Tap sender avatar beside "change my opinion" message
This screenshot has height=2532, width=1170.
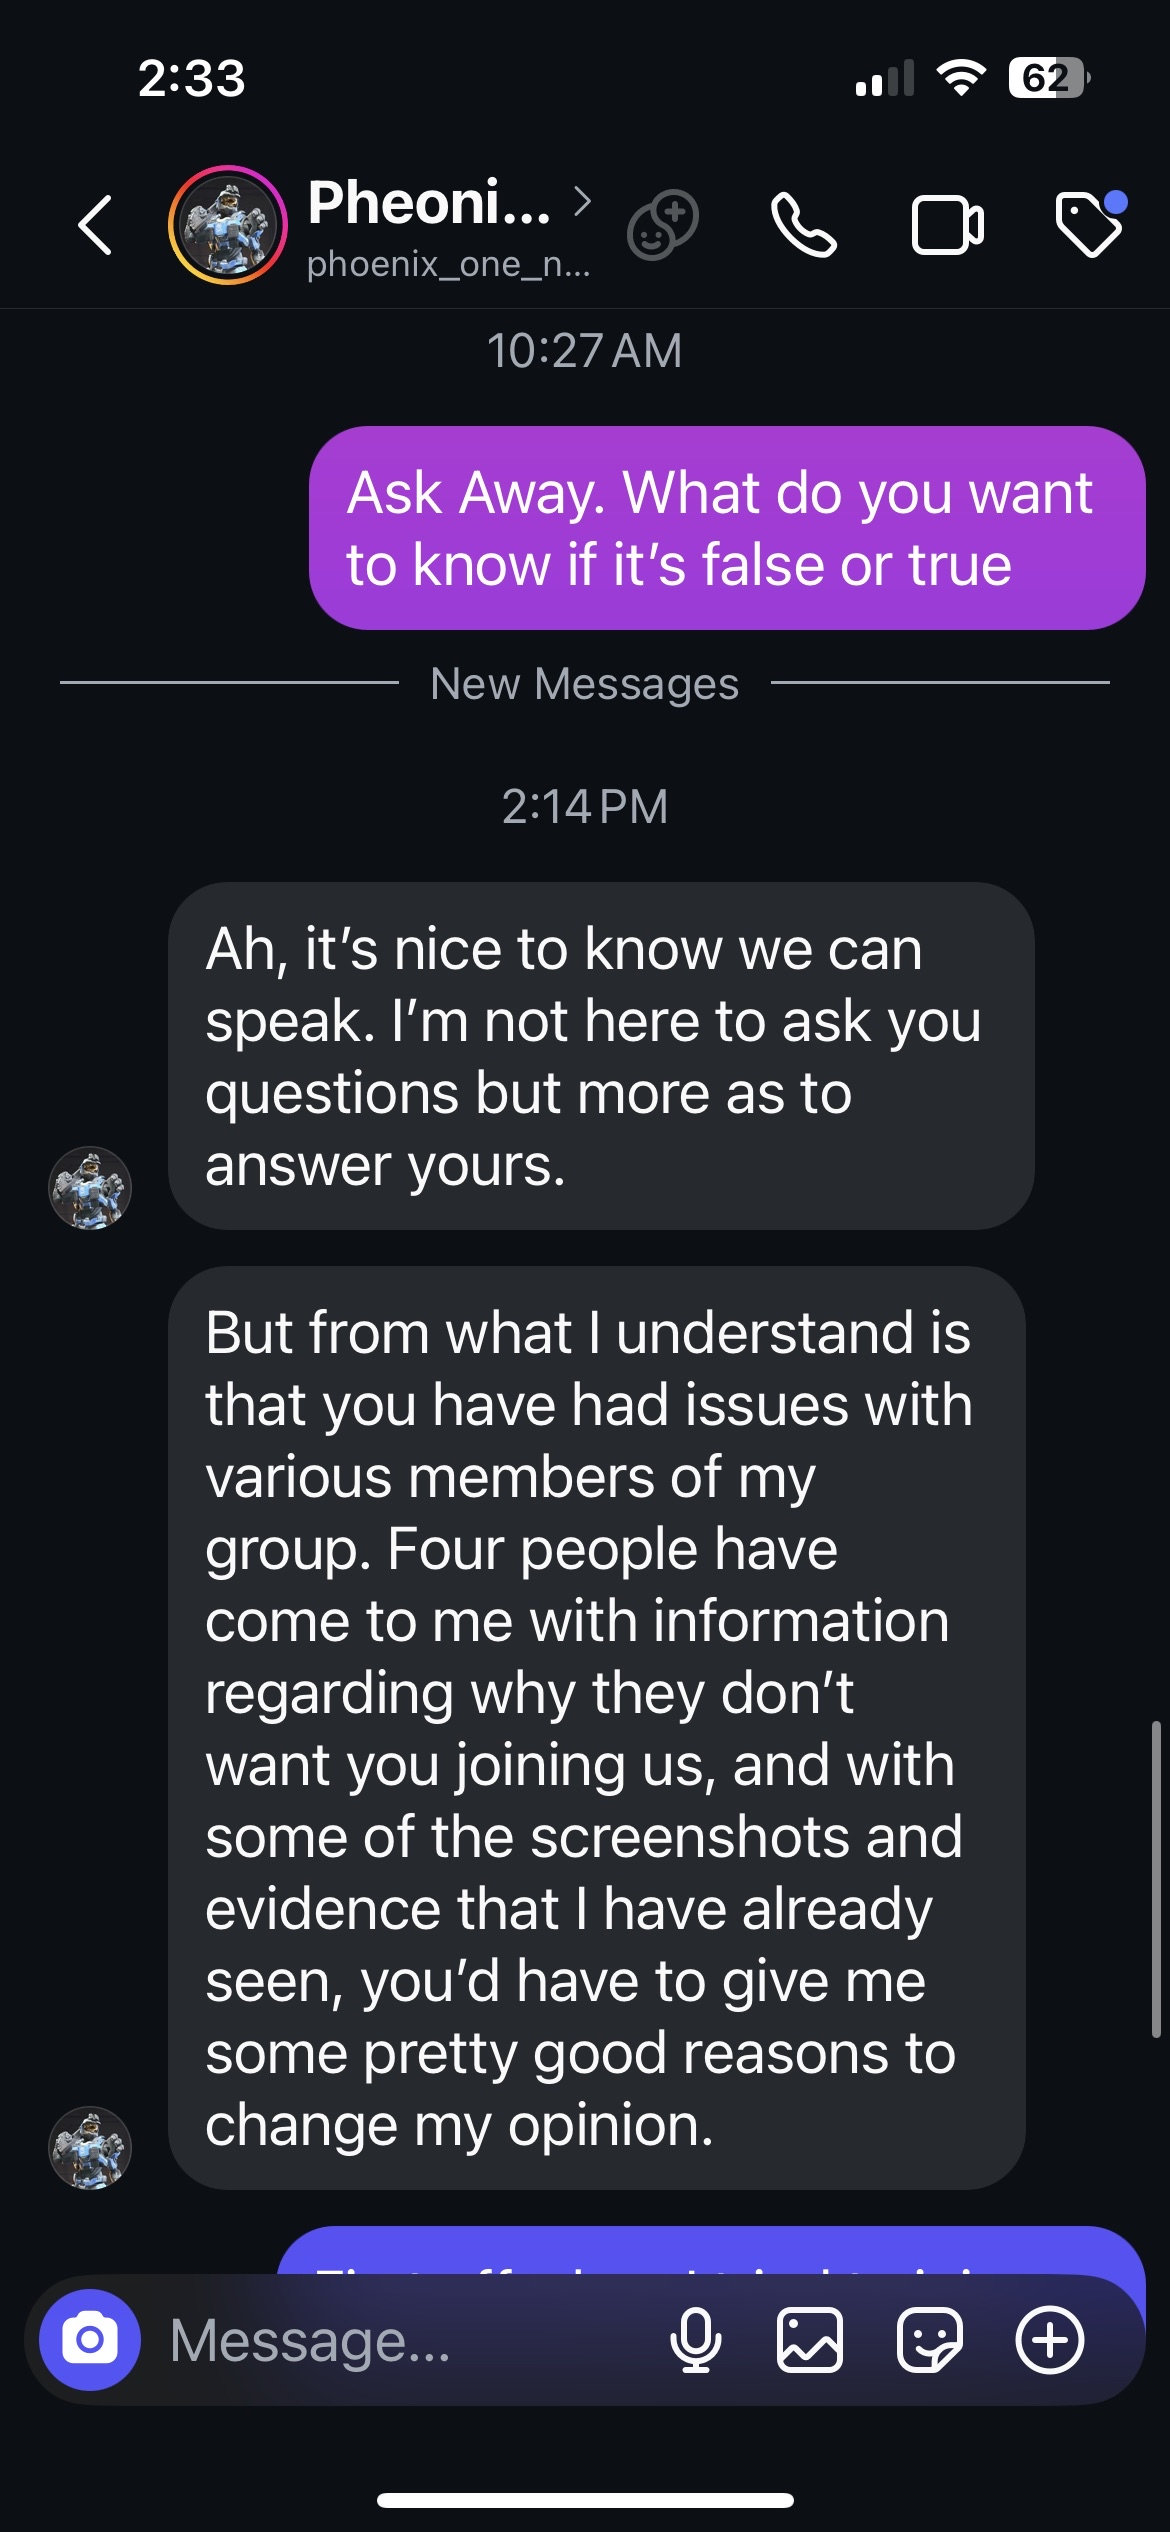(90, 2148)
